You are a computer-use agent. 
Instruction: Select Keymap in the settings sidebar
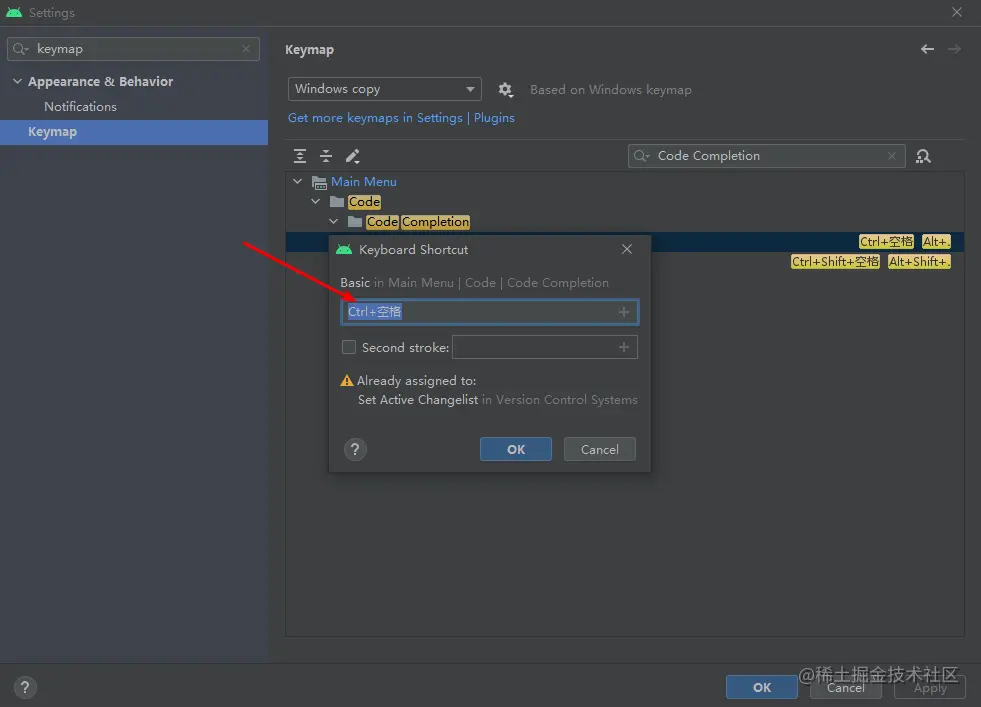[134, 132]
